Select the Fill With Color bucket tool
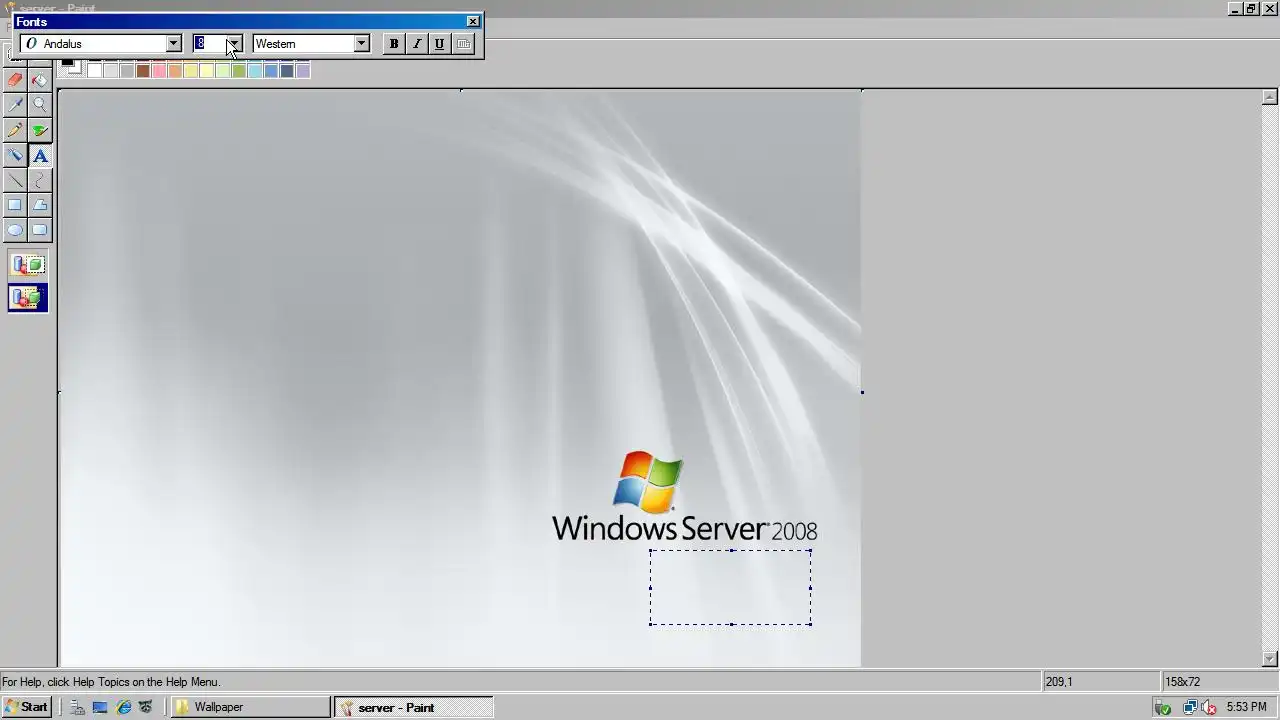Screen dimensions: 1280x720 40,80
